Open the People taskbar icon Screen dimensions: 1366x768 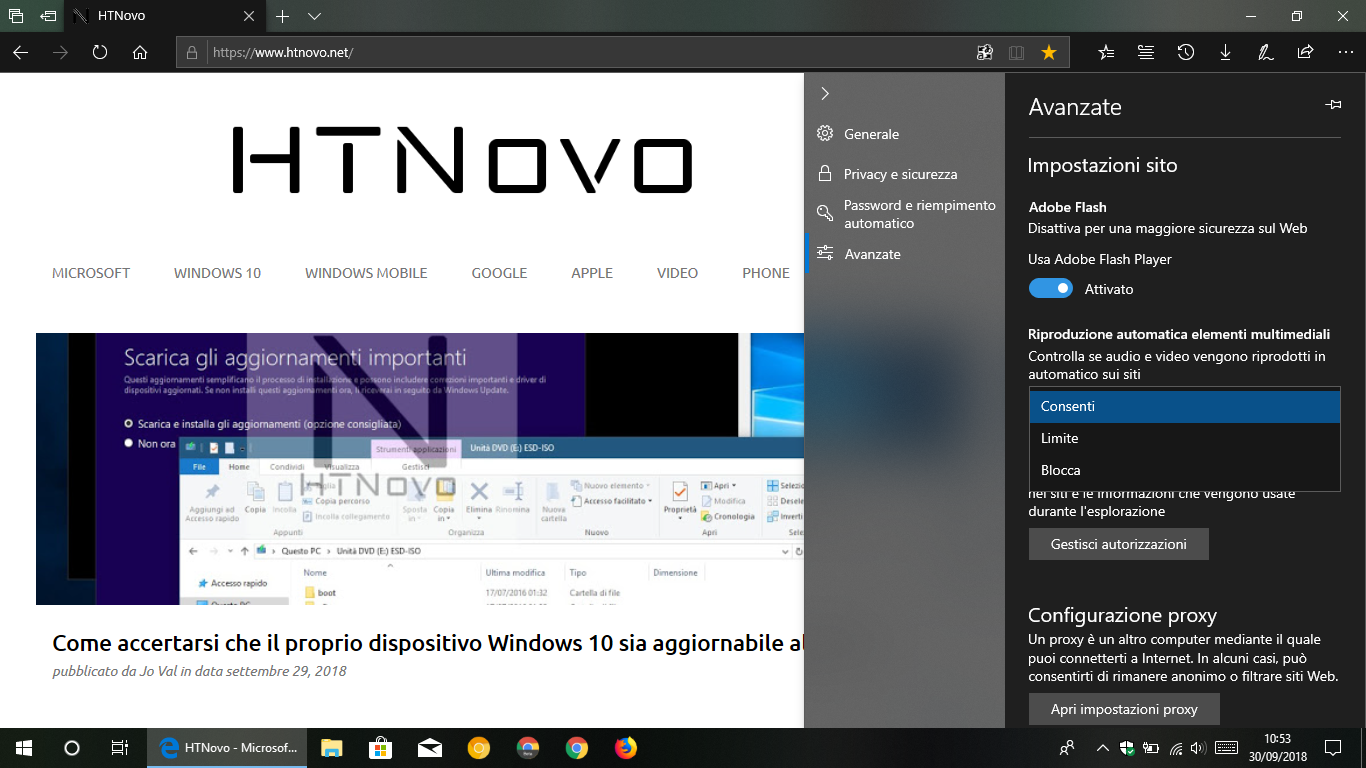[1067, 747]
